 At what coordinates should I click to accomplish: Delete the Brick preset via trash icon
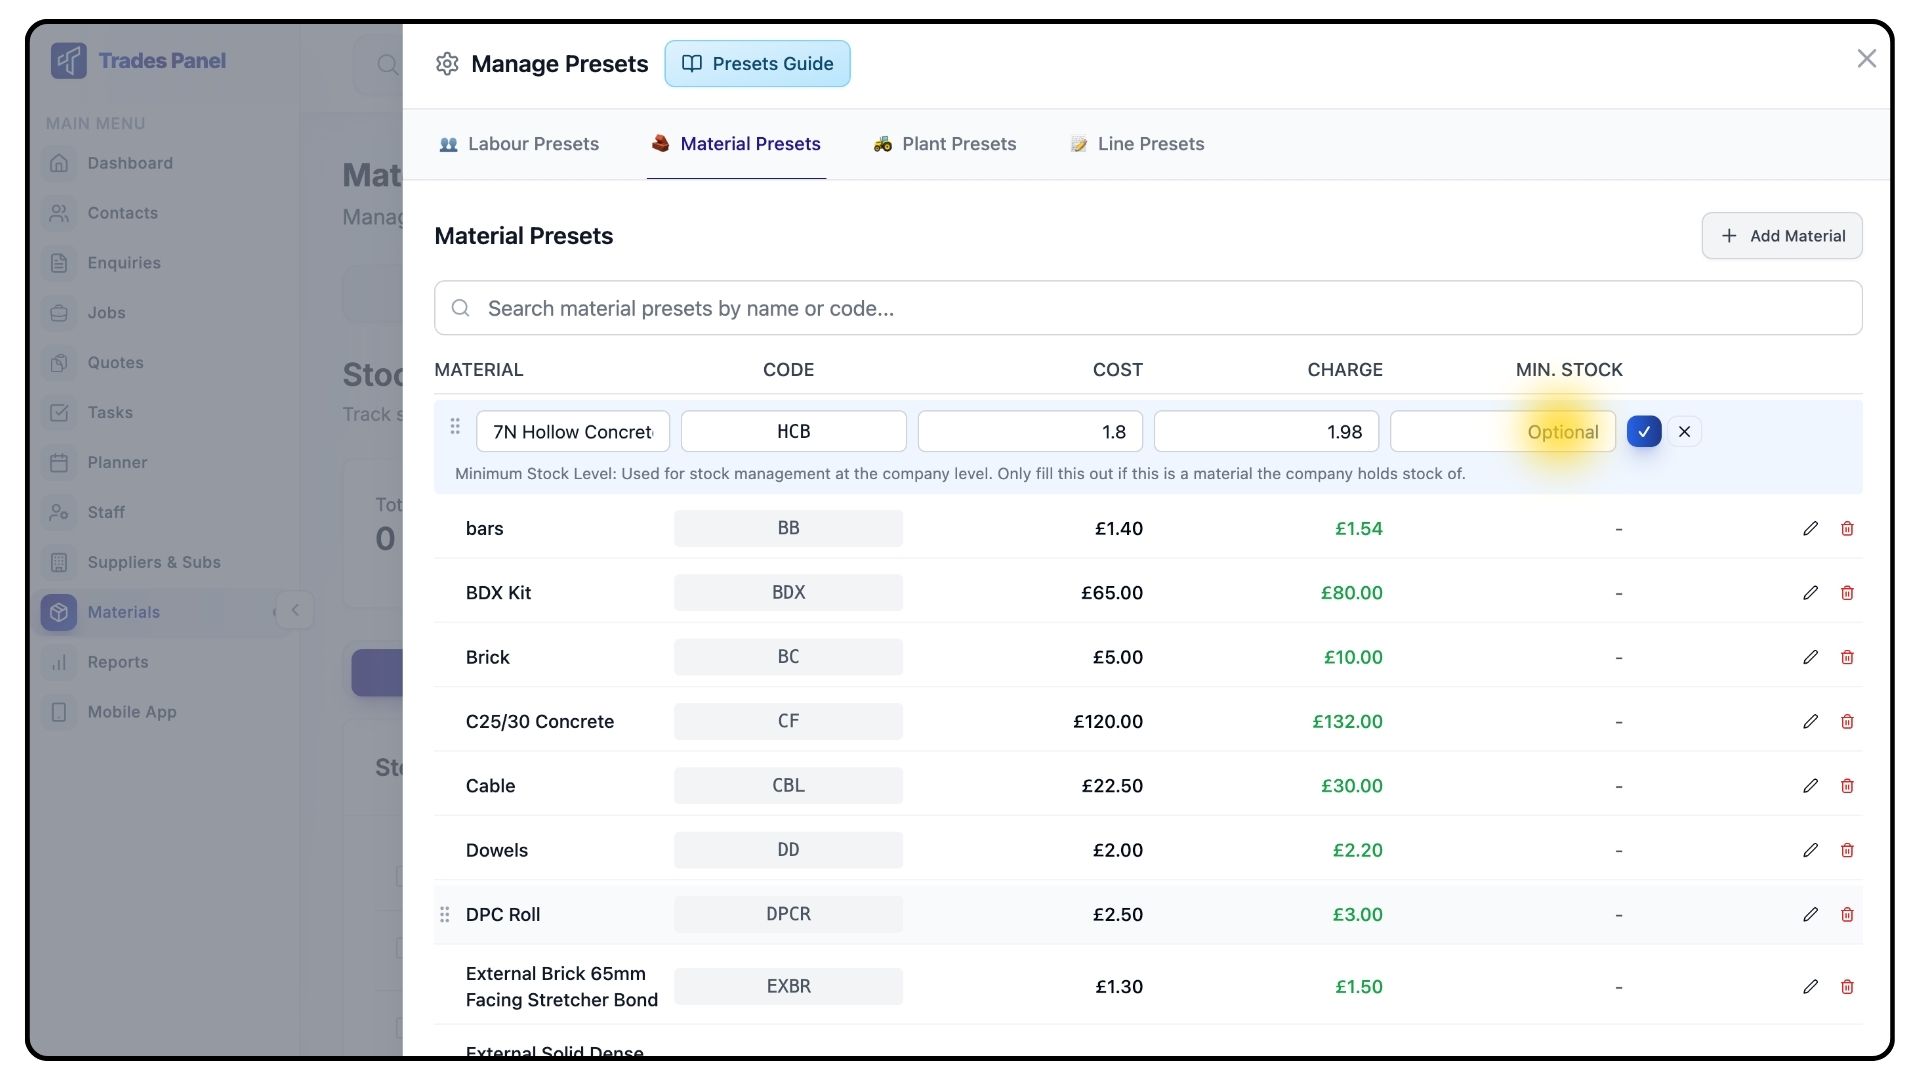[1847, 657]
